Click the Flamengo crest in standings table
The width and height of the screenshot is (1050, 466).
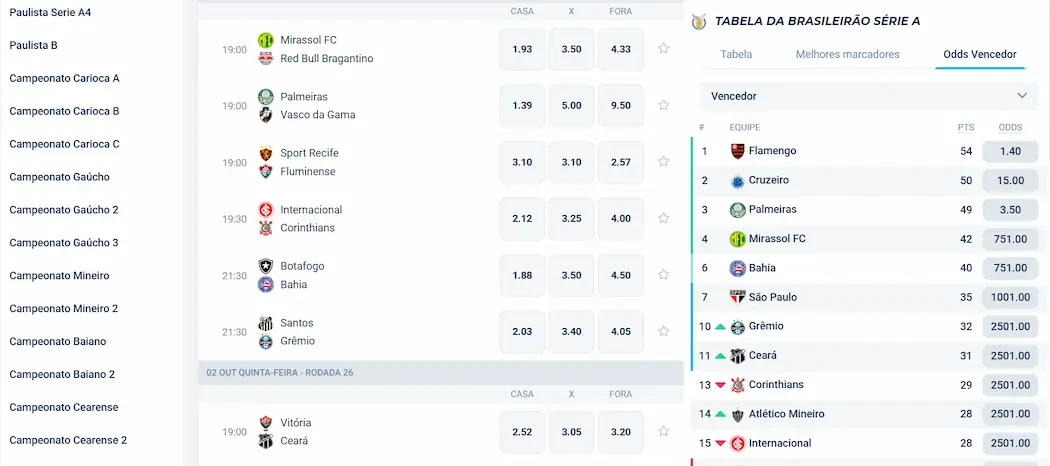738,151
